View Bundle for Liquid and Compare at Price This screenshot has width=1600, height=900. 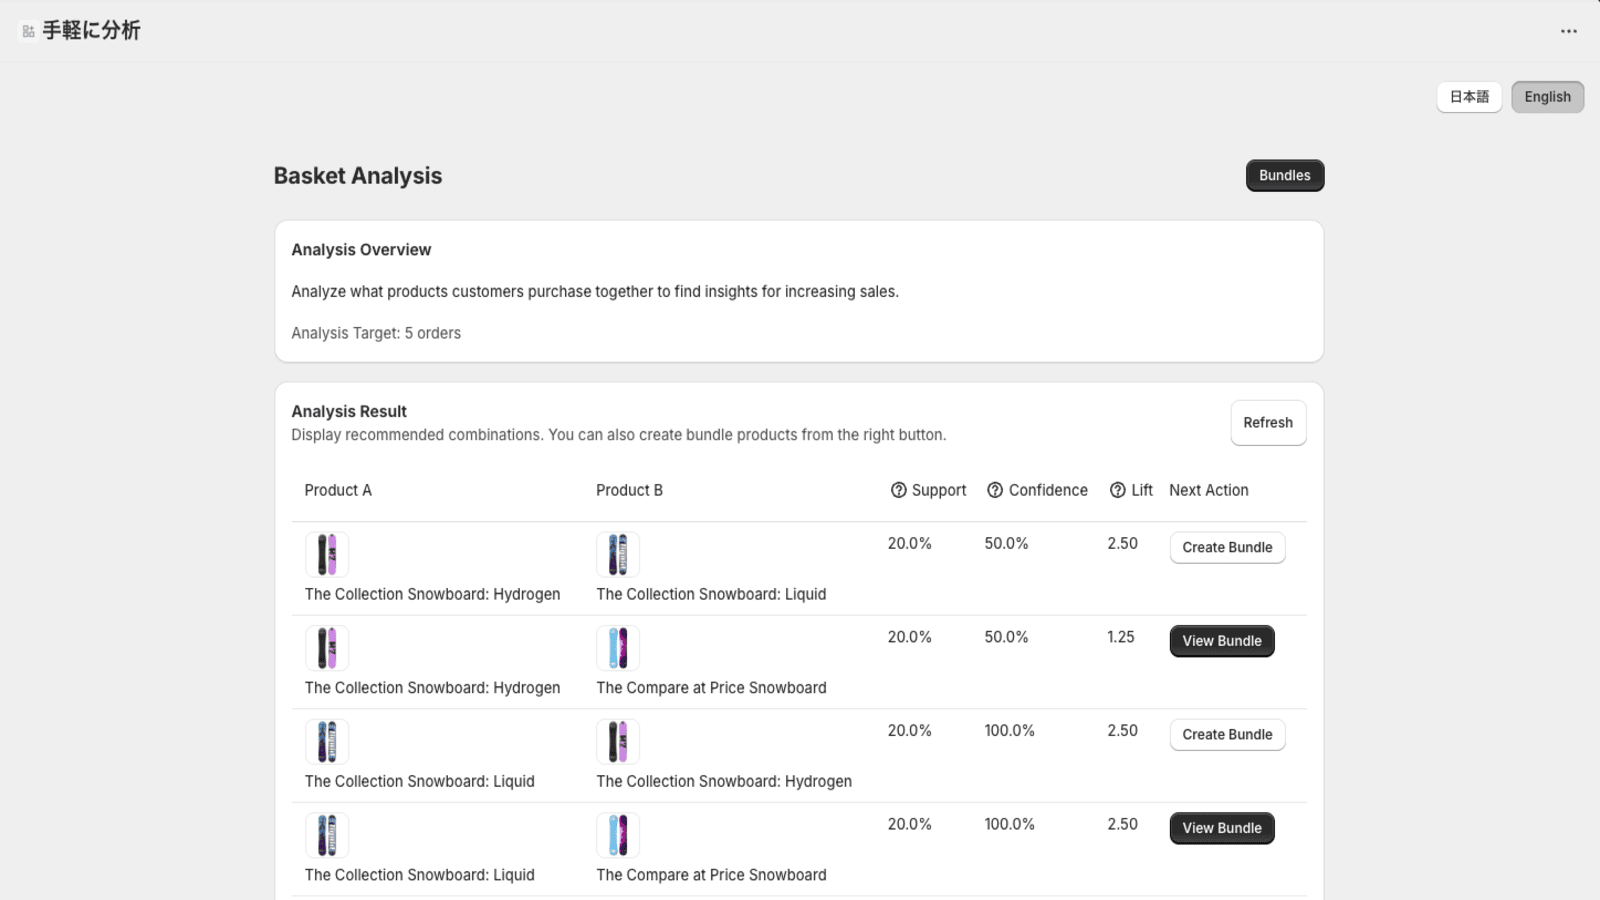1222,828
